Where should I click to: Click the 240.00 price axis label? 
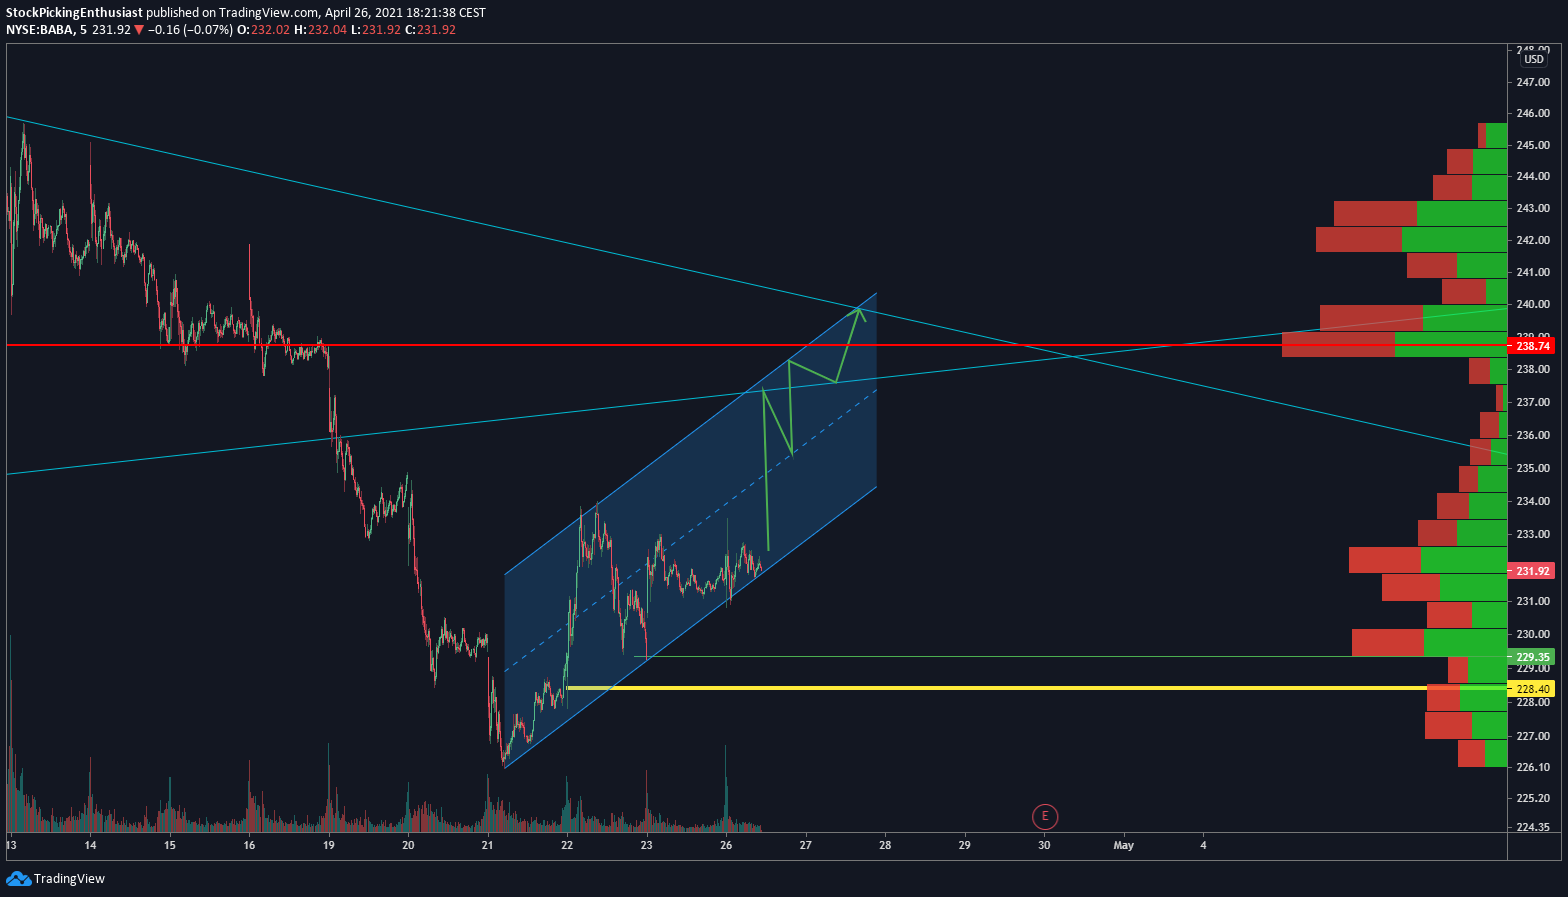[x=1533, y=304]
